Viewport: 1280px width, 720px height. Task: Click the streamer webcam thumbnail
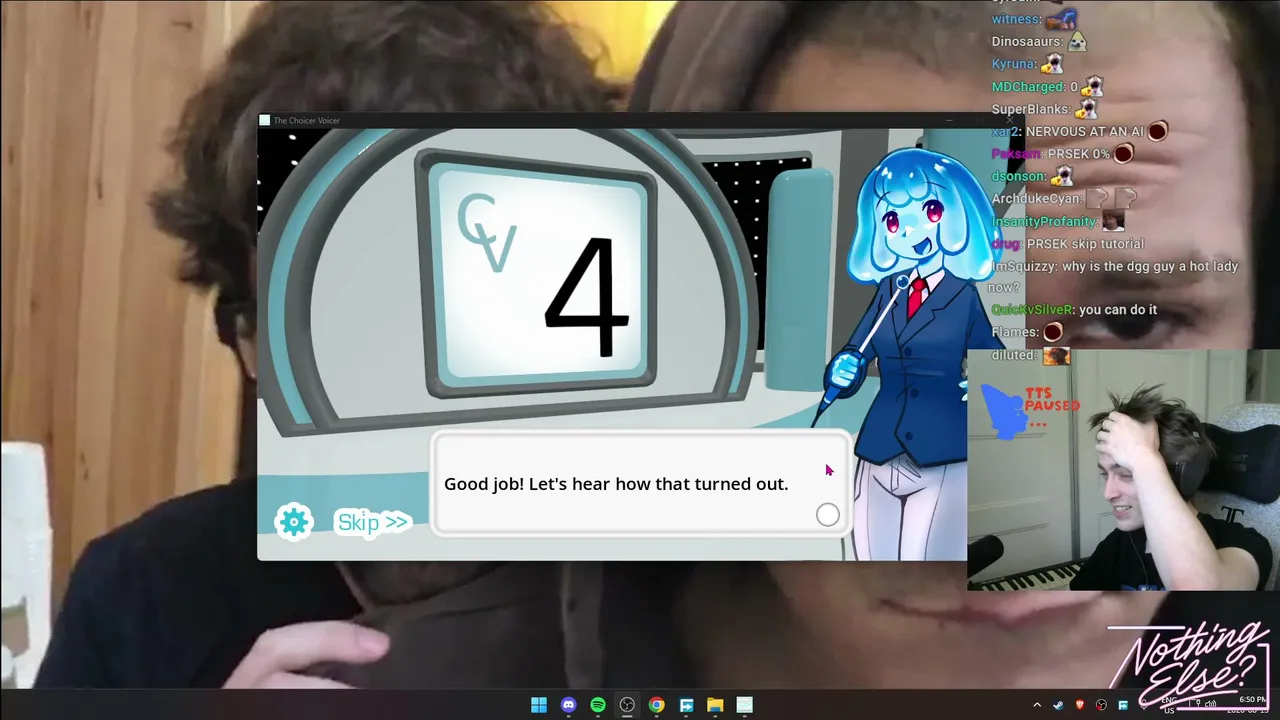click(x=1123, y=470)
